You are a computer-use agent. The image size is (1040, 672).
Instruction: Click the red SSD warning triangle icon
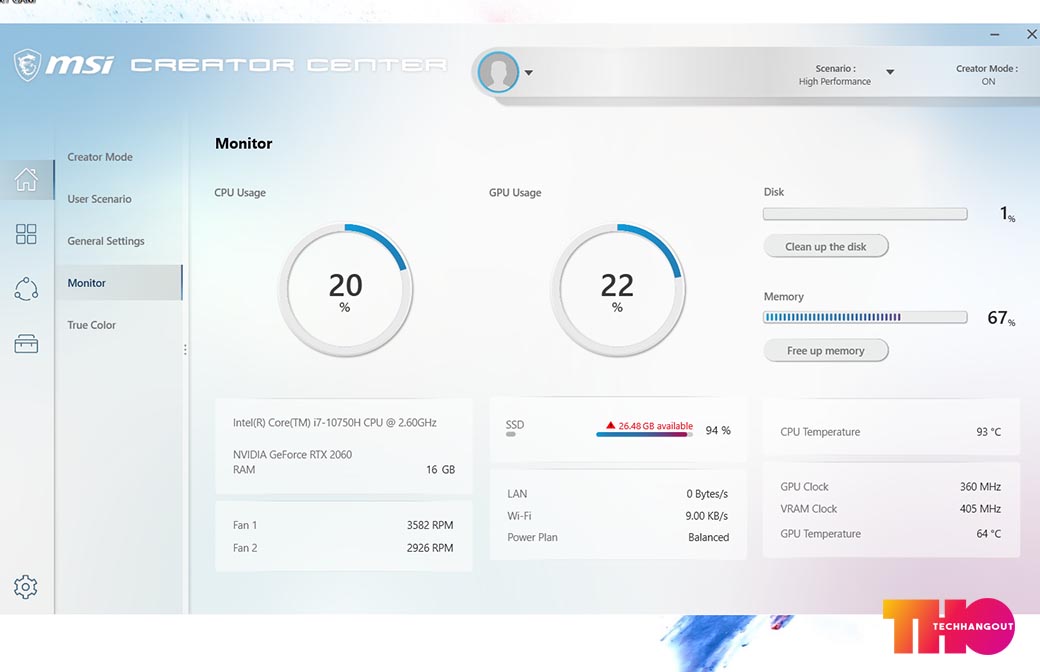tap(610, 425)
